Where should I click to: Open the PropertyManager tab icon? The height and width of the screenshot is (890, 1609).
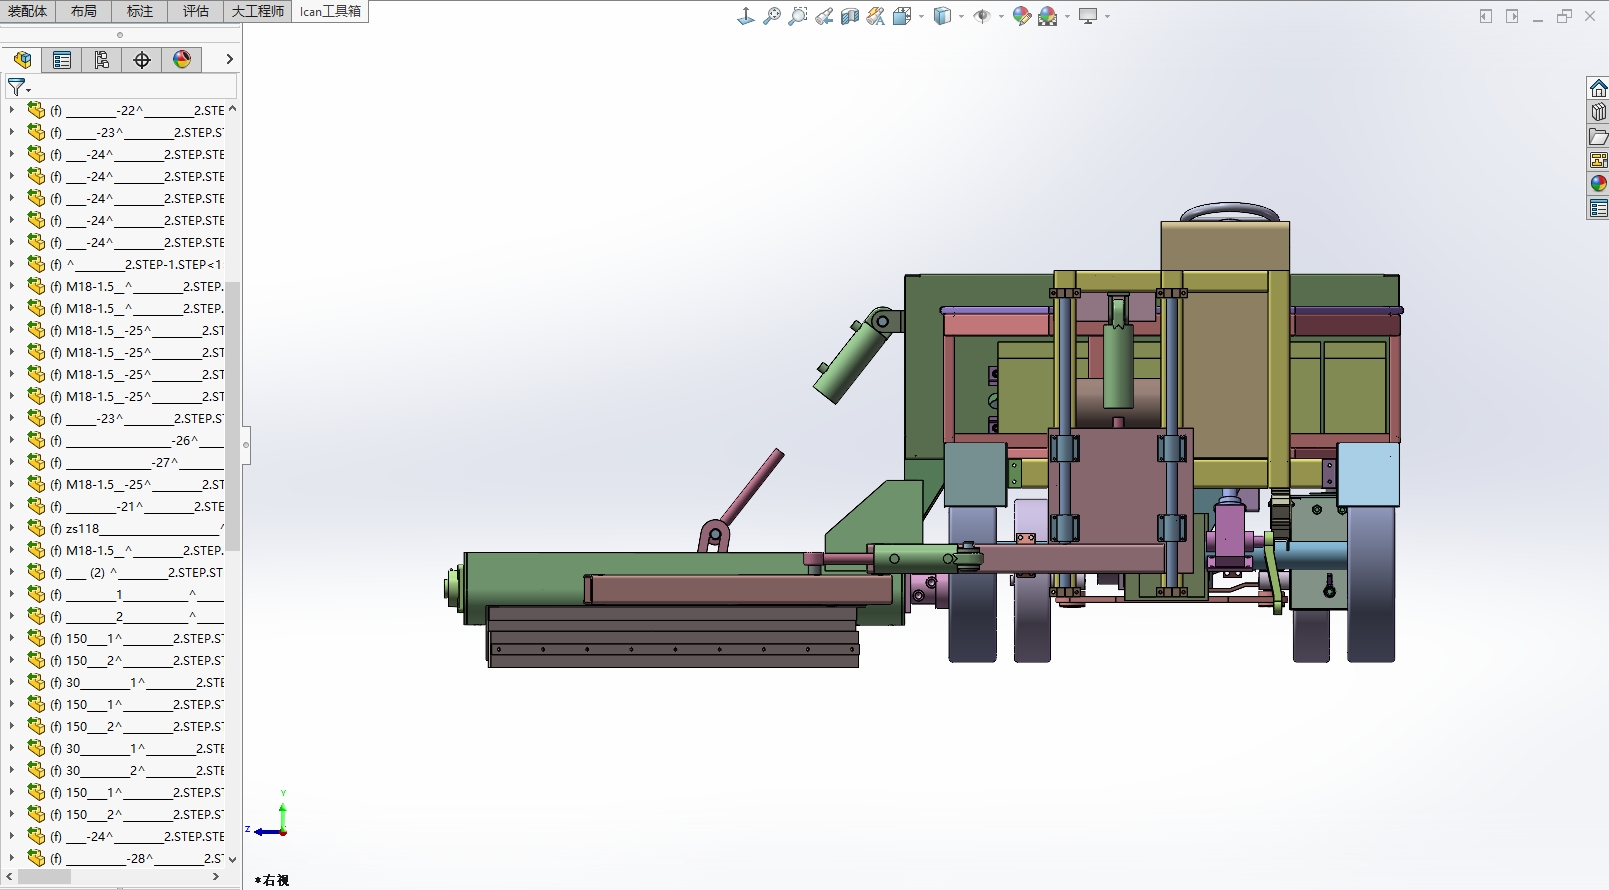pos(62,60)
